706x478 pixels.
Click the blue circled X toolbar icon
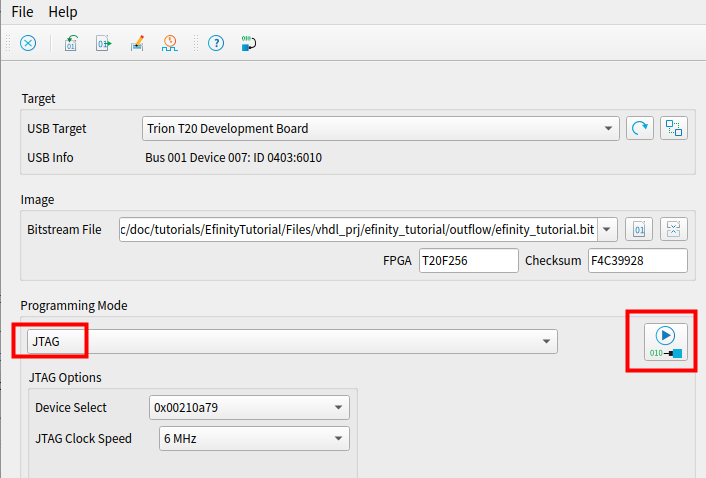(x=28, y=43)
